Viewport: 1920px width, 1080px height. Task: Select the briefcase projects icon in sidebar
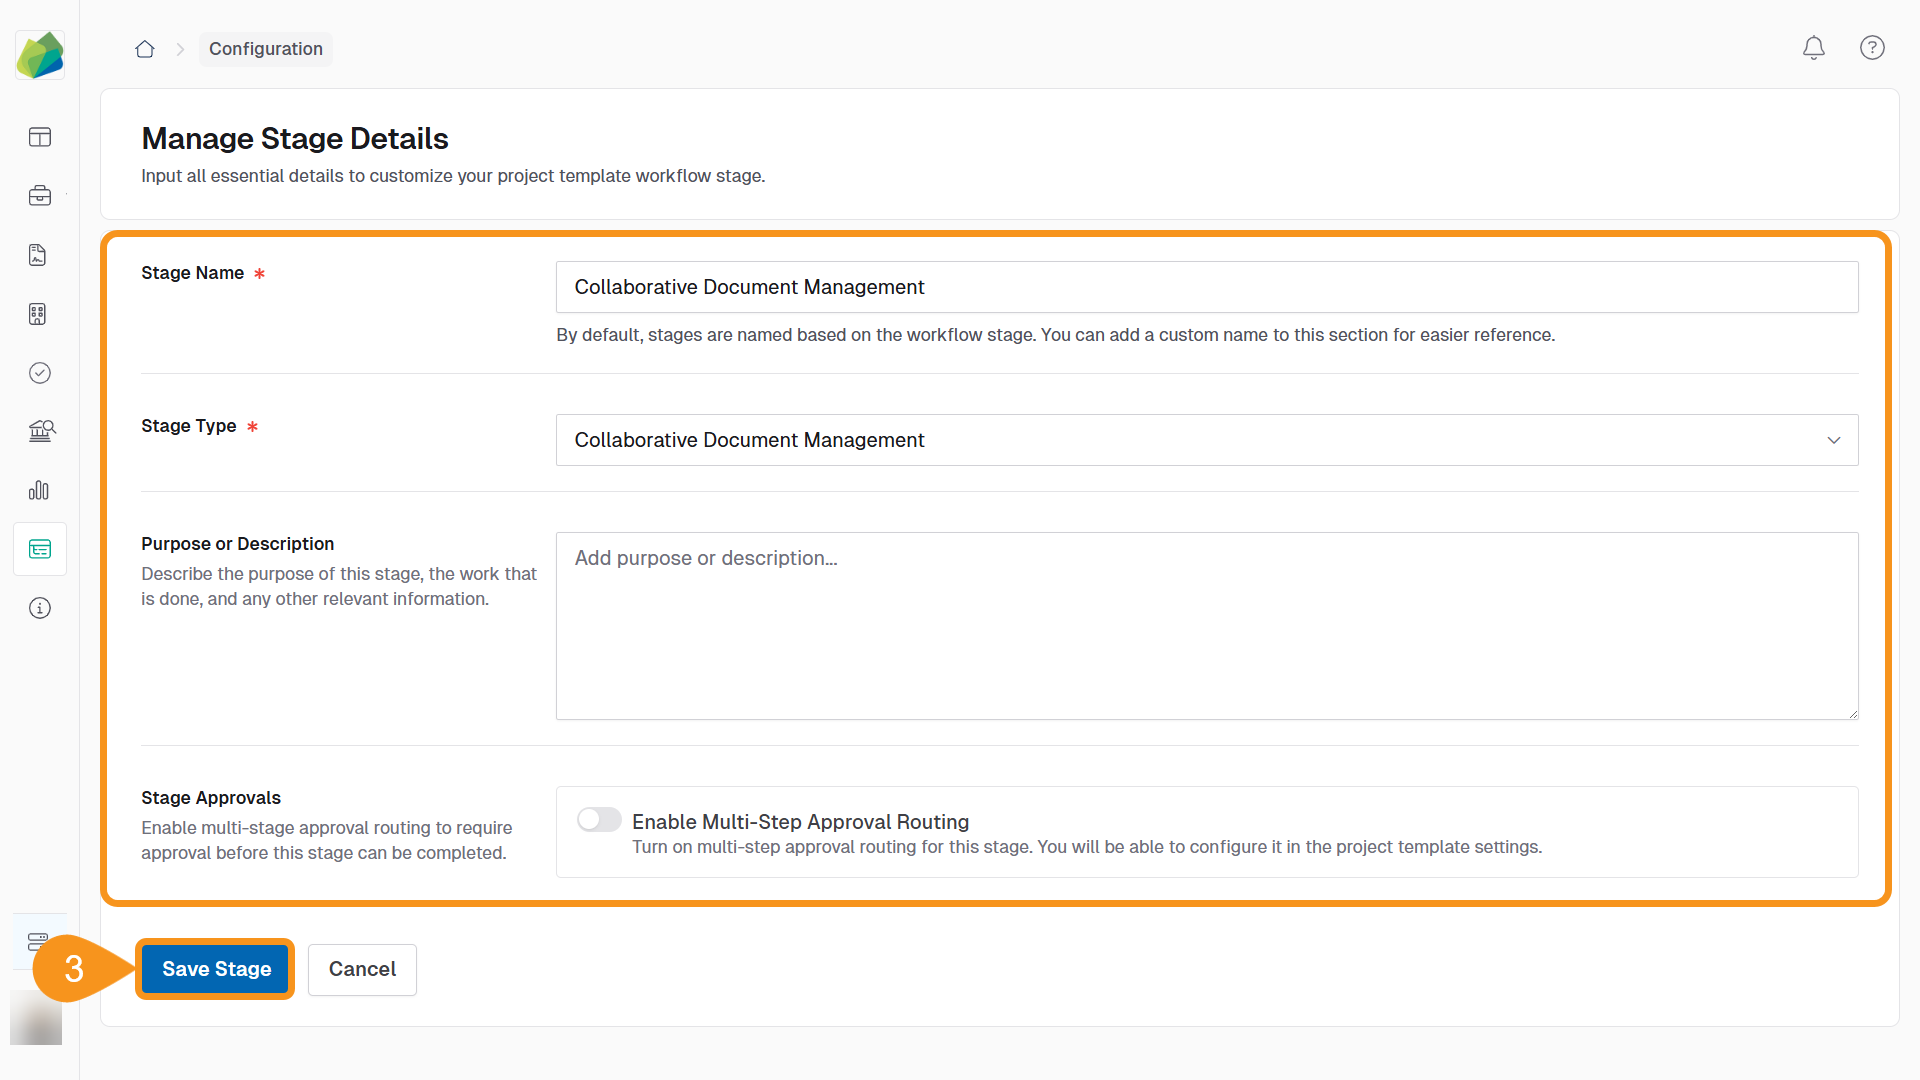click(39, 196)
